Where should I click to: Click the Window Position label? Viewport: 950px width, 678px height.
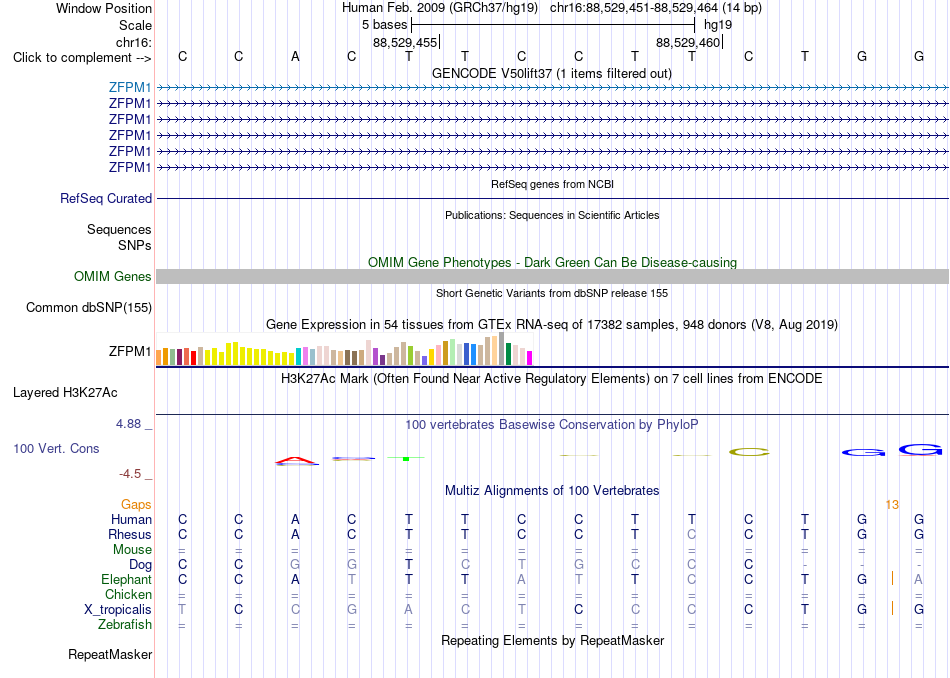coord(104,8)
